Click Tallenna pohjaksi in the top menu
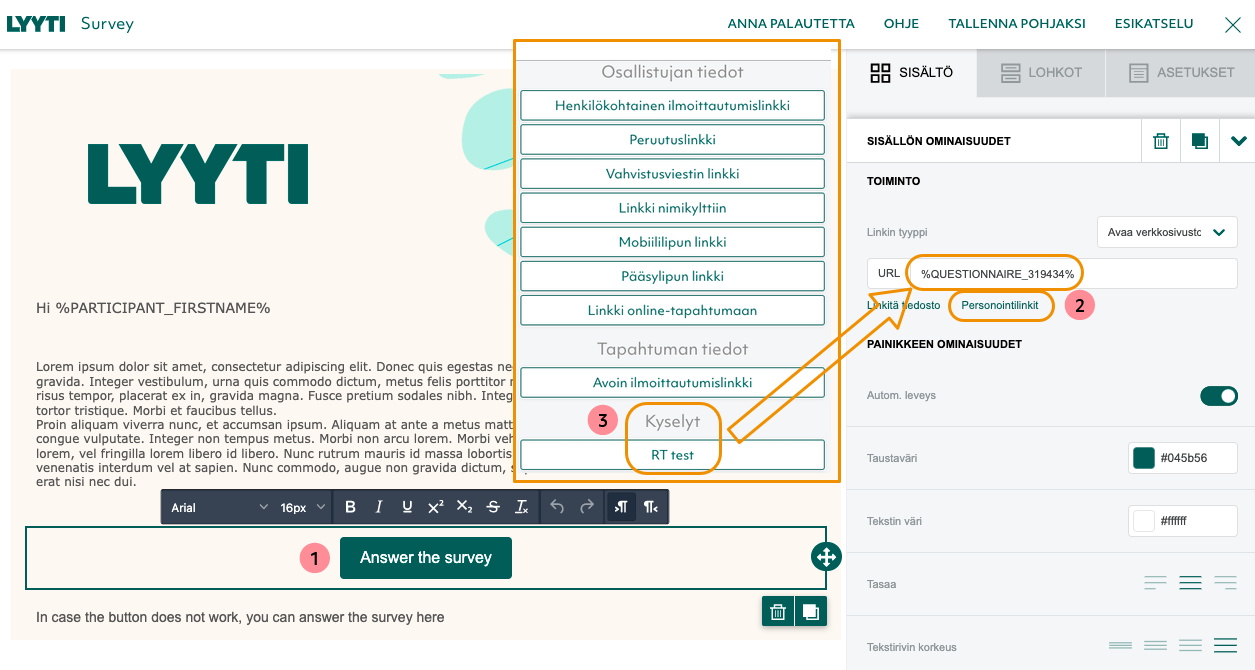The width and height of the screenshot is (1255, 670). pos(1017,24)
